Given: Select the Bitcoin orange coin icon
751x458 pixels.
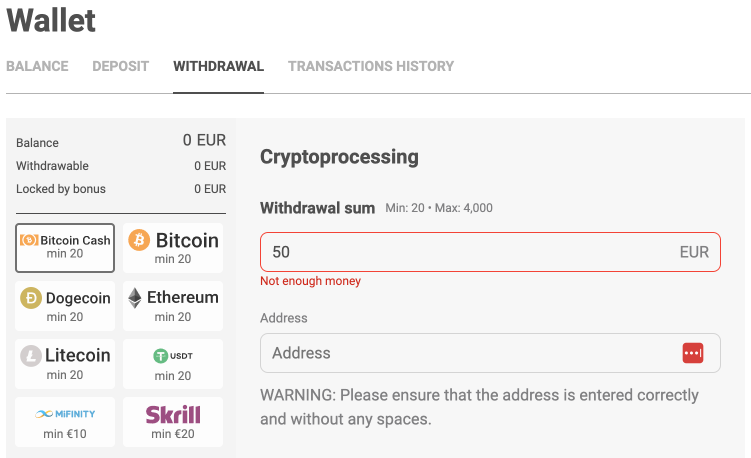Looking at the screenshot, I should pyautogui.click(x=138, y=240).
